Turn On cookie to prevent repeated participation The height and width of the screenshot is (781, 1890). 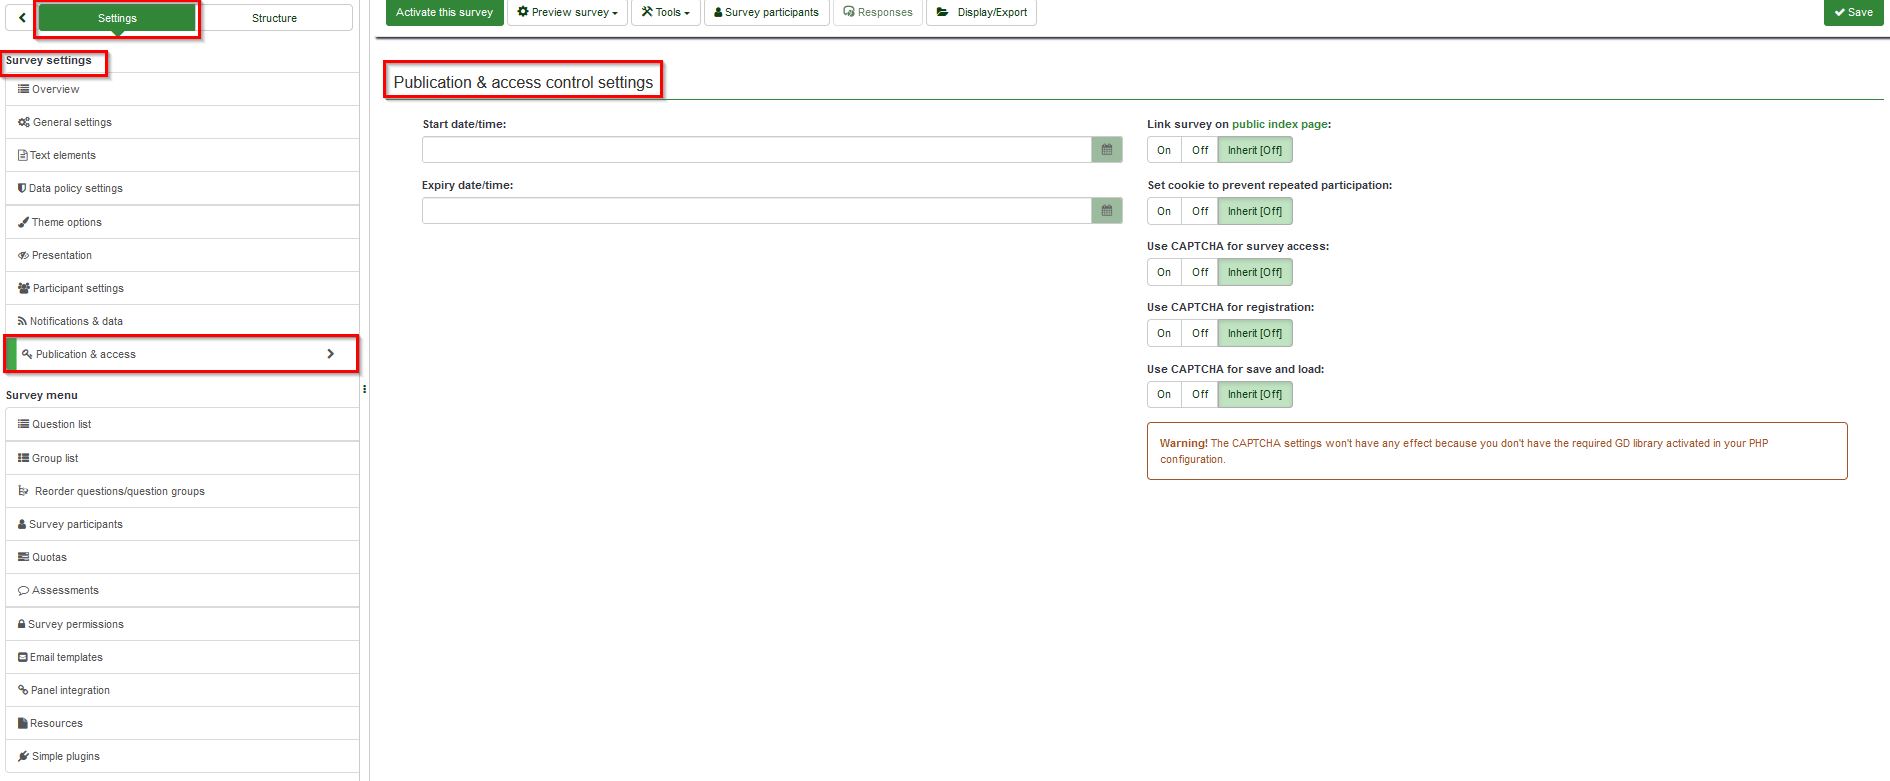click(x=1164, y=211)
